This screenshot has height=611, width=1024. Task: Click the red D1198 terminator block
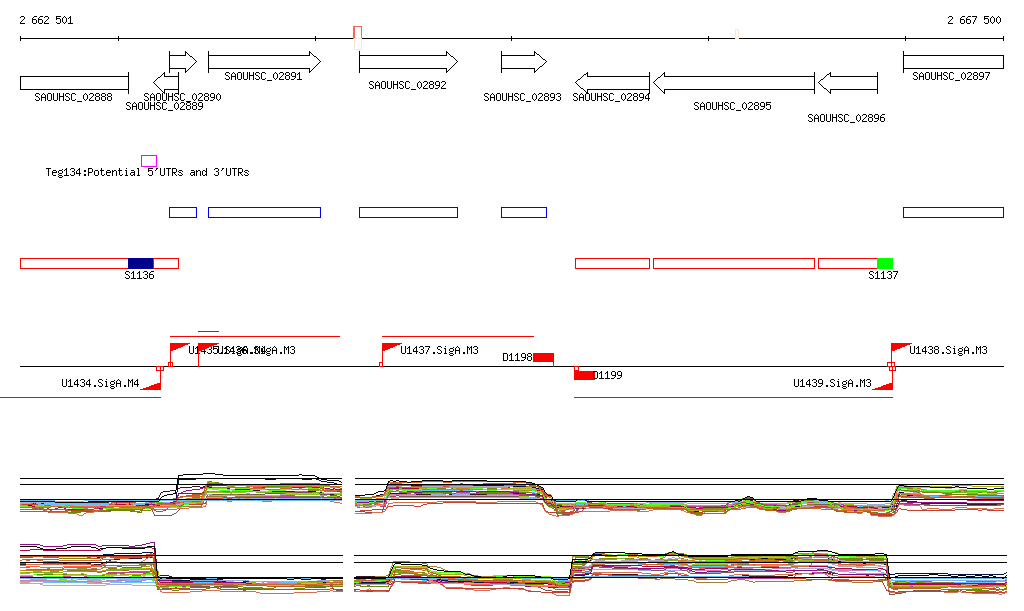[543, 358]
